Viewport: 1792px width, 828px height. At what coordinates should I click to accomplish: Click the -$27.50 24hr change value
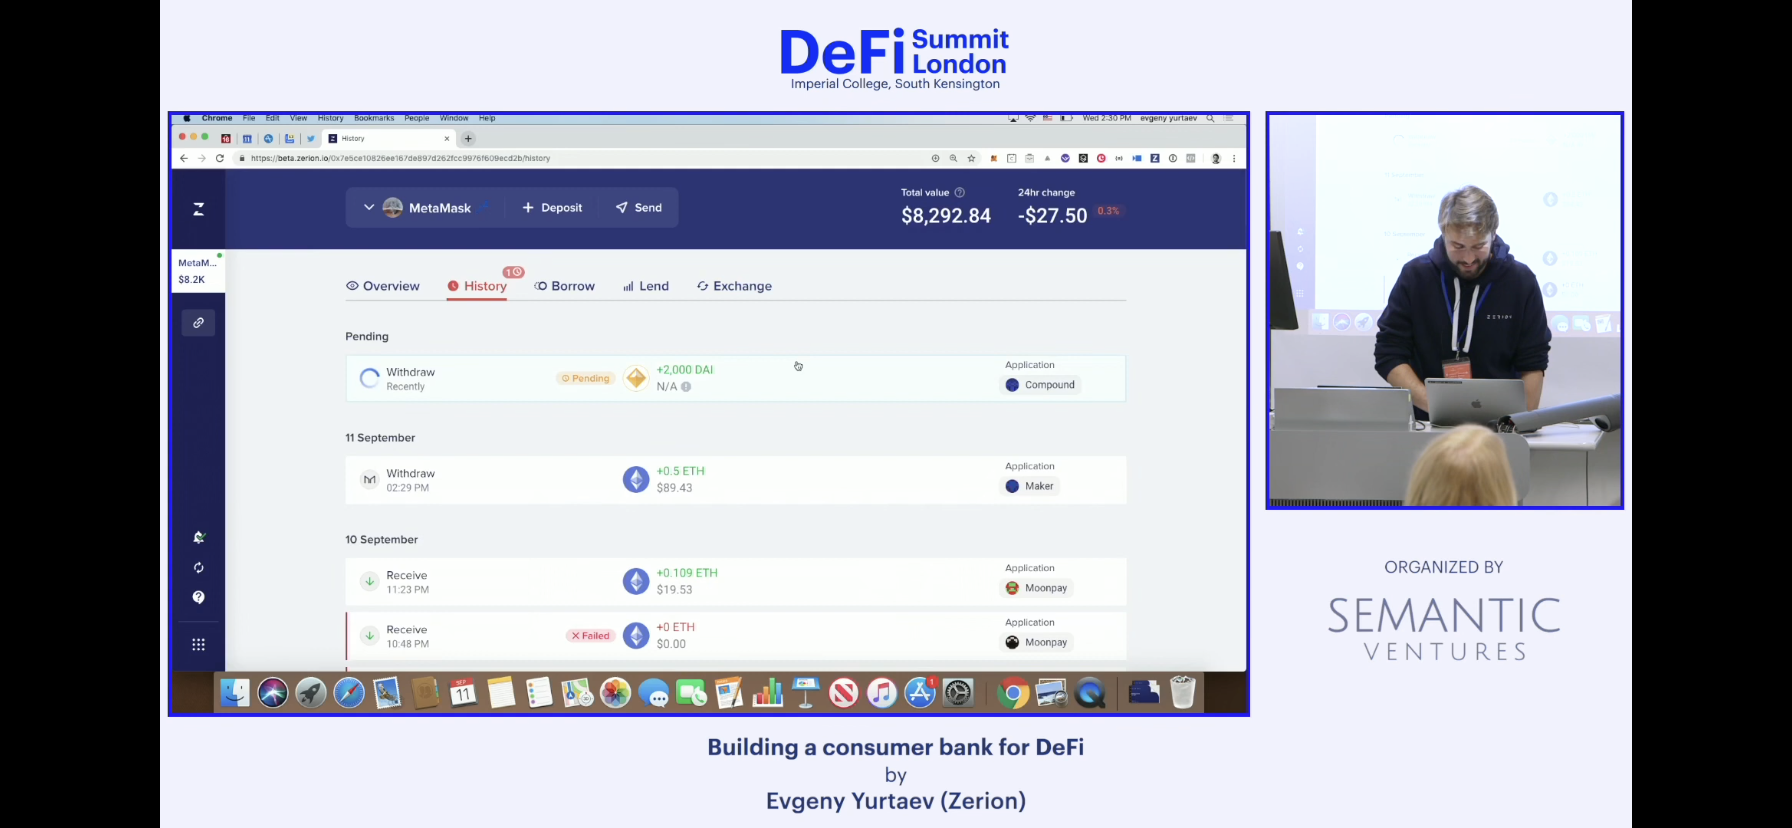pyautogui.click(x=1052, y=215)
